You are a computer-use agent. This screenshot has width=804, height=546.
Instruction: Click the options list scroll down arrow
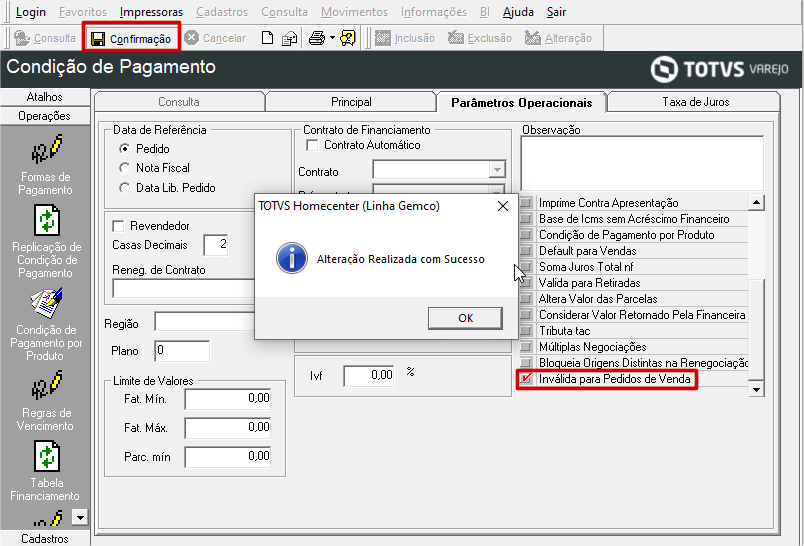coord(756,390)
